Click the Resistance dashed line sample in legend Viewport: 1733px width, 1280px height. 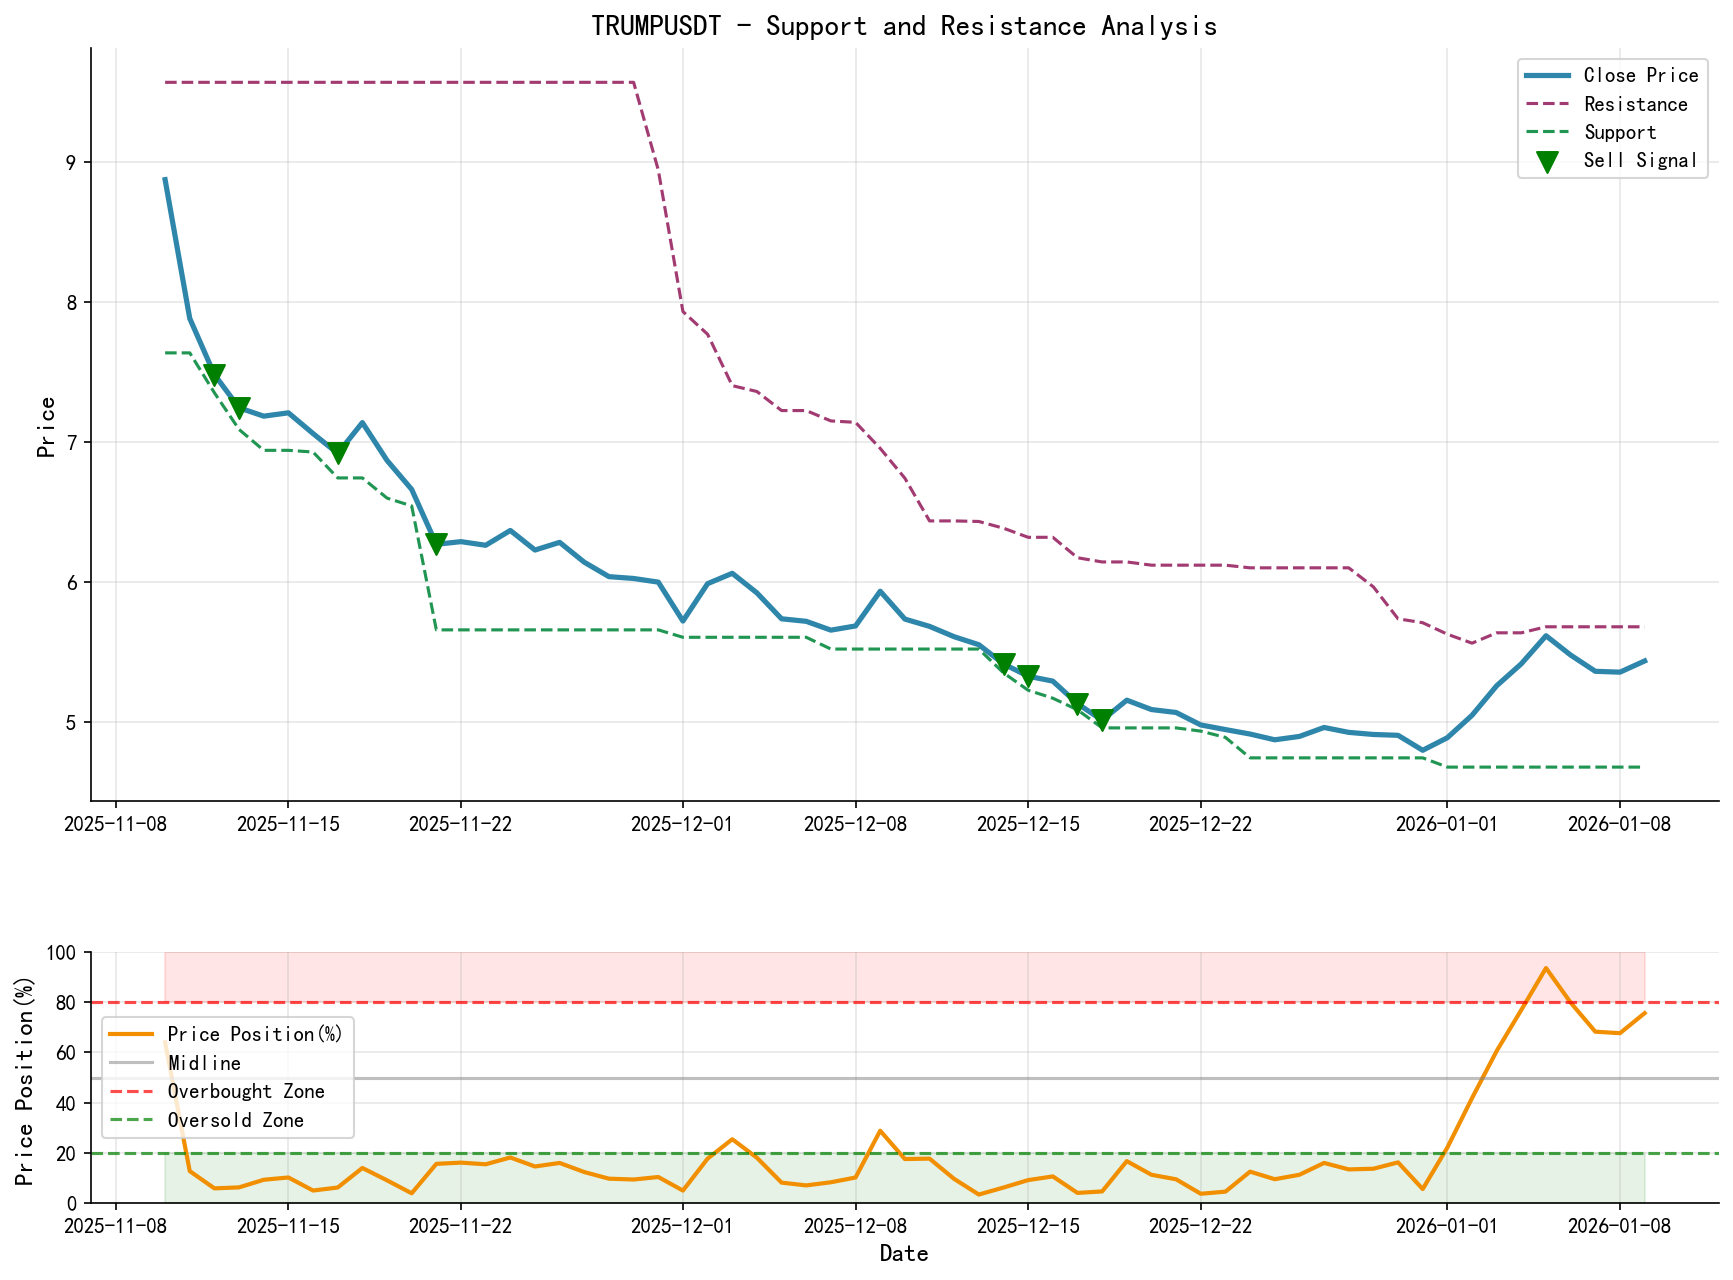point(1547,103)
